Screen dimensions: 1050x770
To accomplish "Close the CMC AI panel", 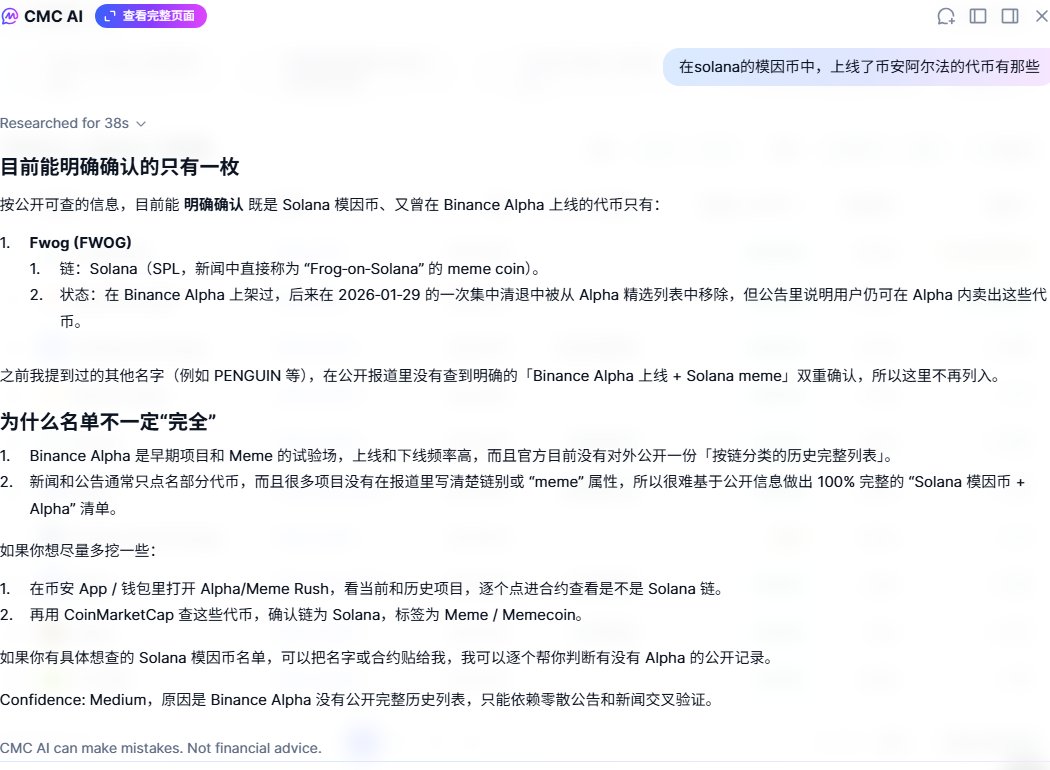I will pyautogui.click(x=1041, y=16).
